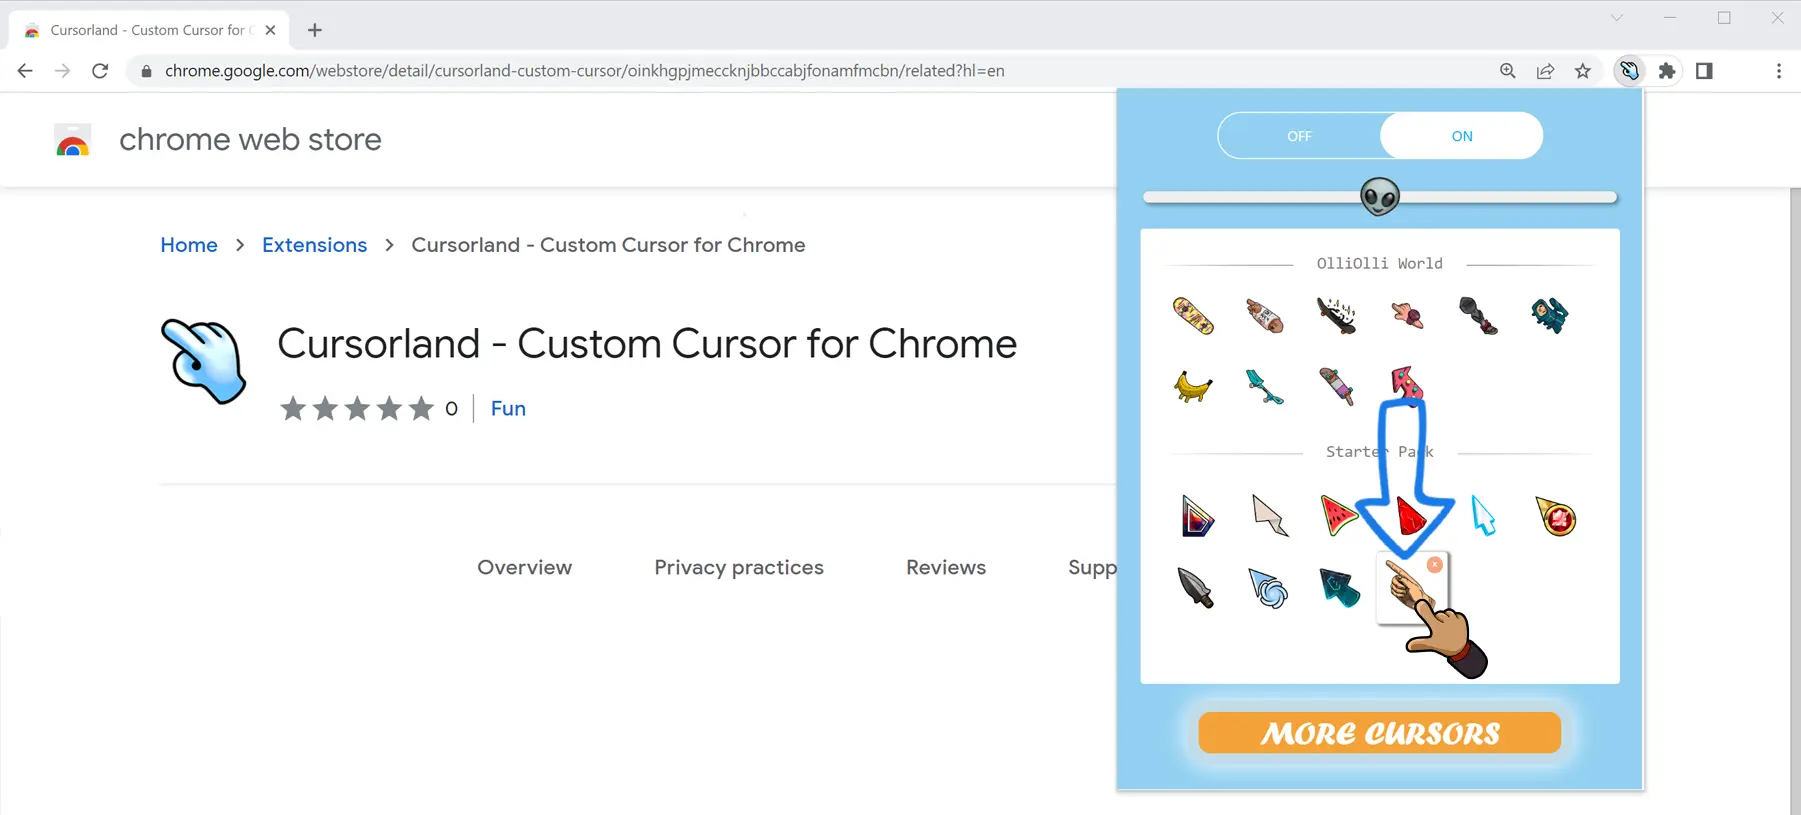Go back to the previous page
Screen dimensions: 1801x815
(25, 71)
